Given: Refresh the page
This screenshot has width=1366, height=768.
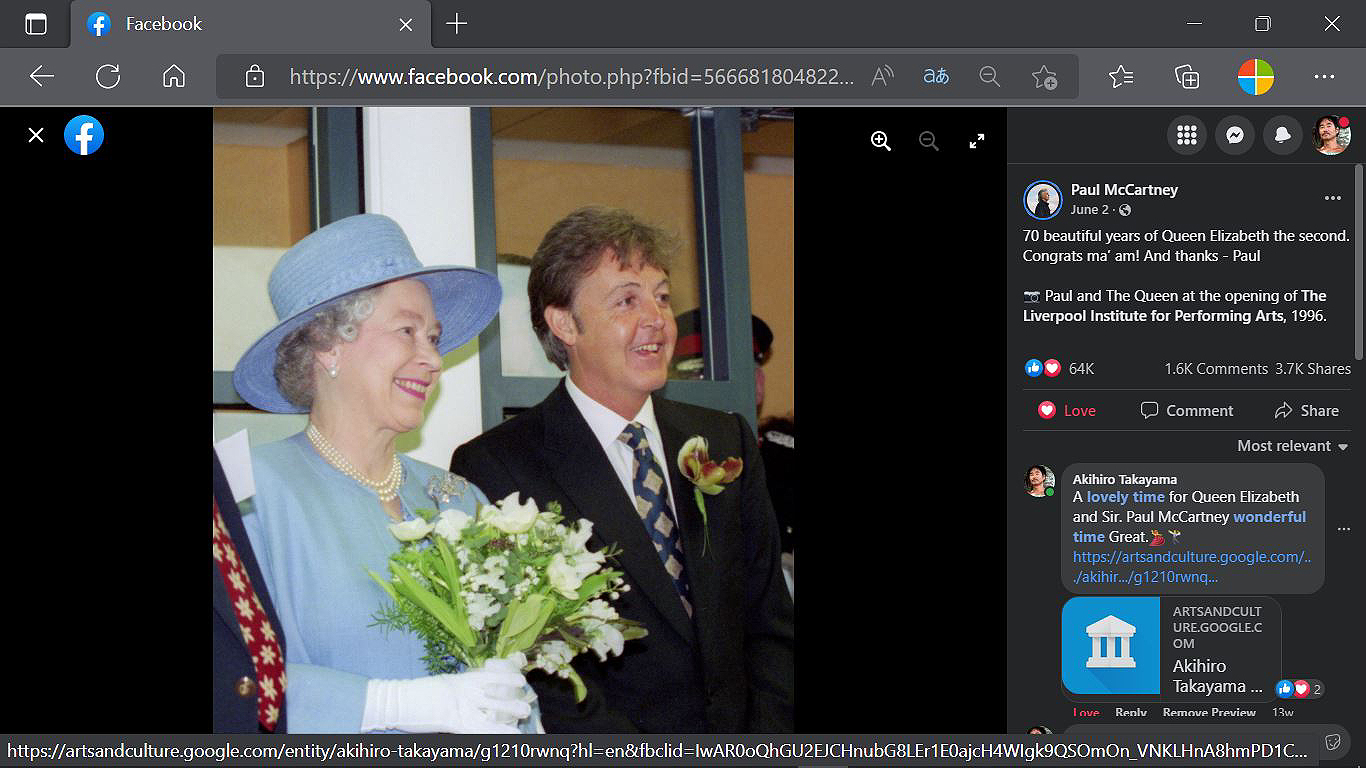Looking at the screenshot, I should [x=108, y=76].
